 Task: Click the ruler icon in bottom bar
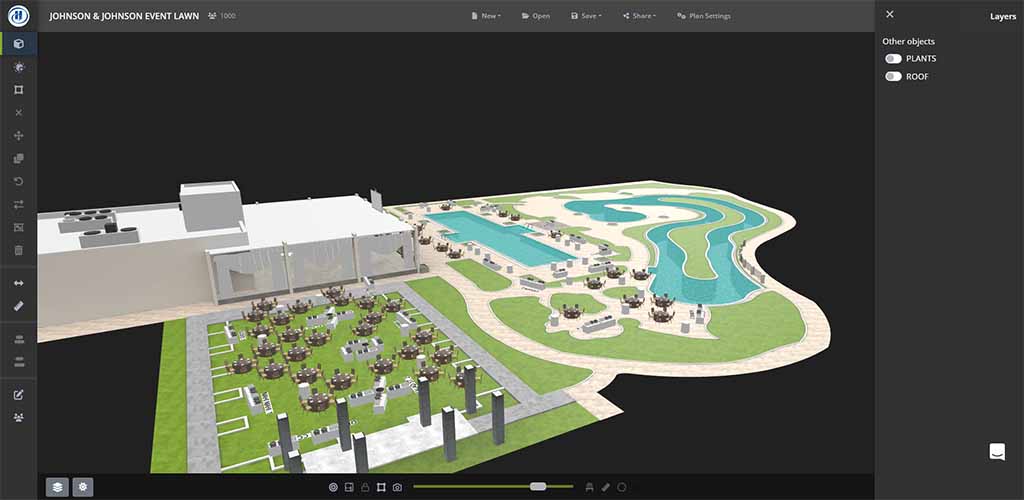[605, 487]
